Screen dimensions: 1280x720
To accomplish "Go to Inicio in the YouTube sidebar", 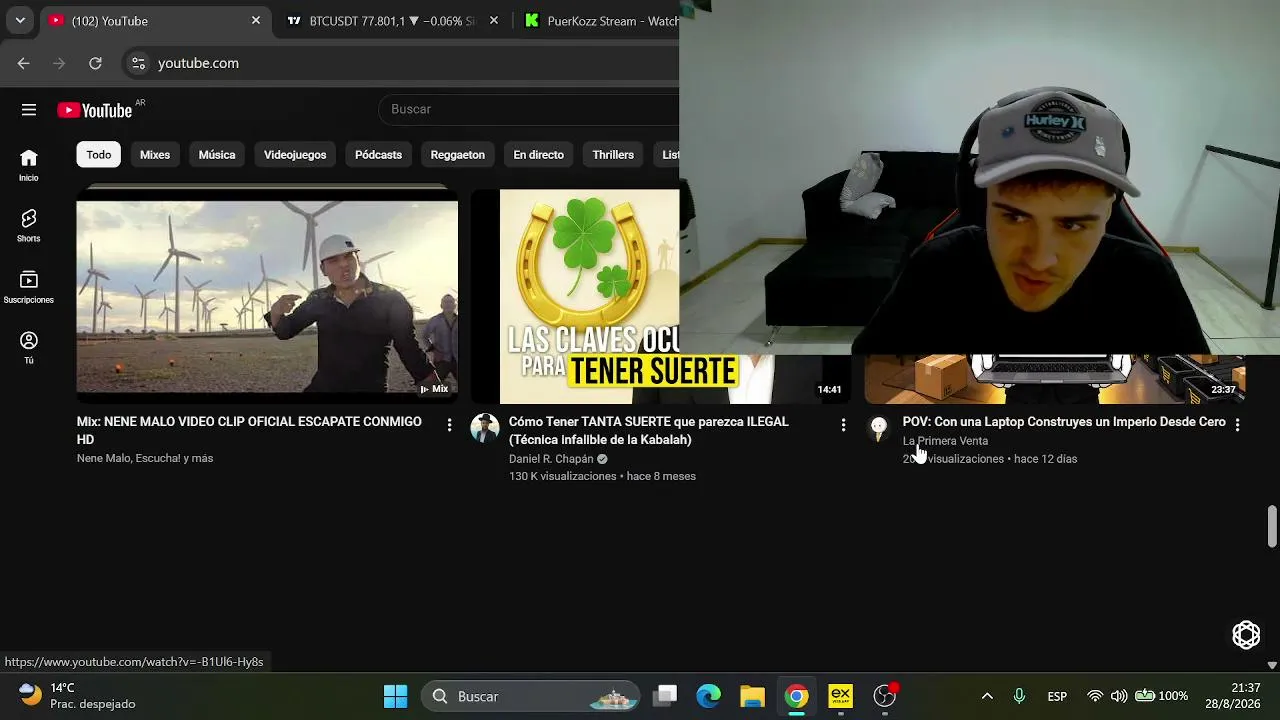I will [x=29, y=165].
